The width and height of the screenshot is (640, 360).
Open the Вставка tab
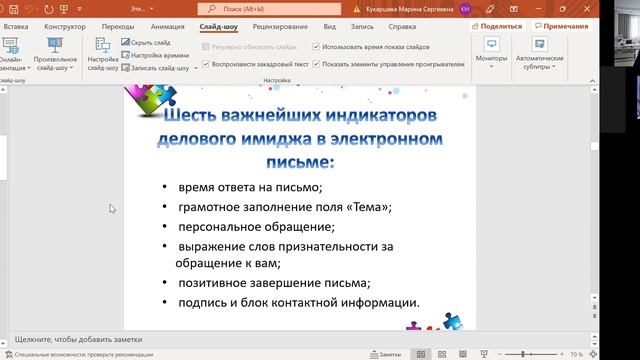pos(16,27)
